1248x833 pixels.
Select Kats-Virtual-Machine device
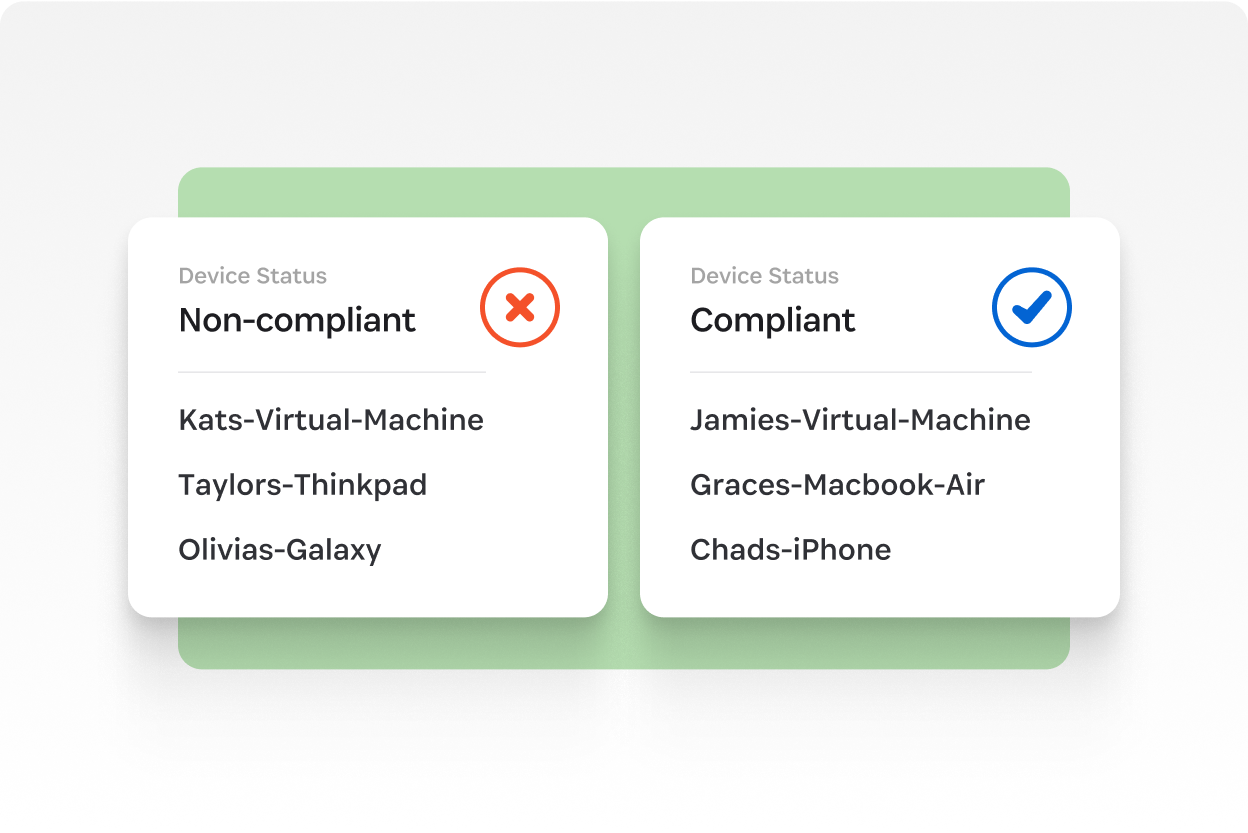click(x=331, y=420)
